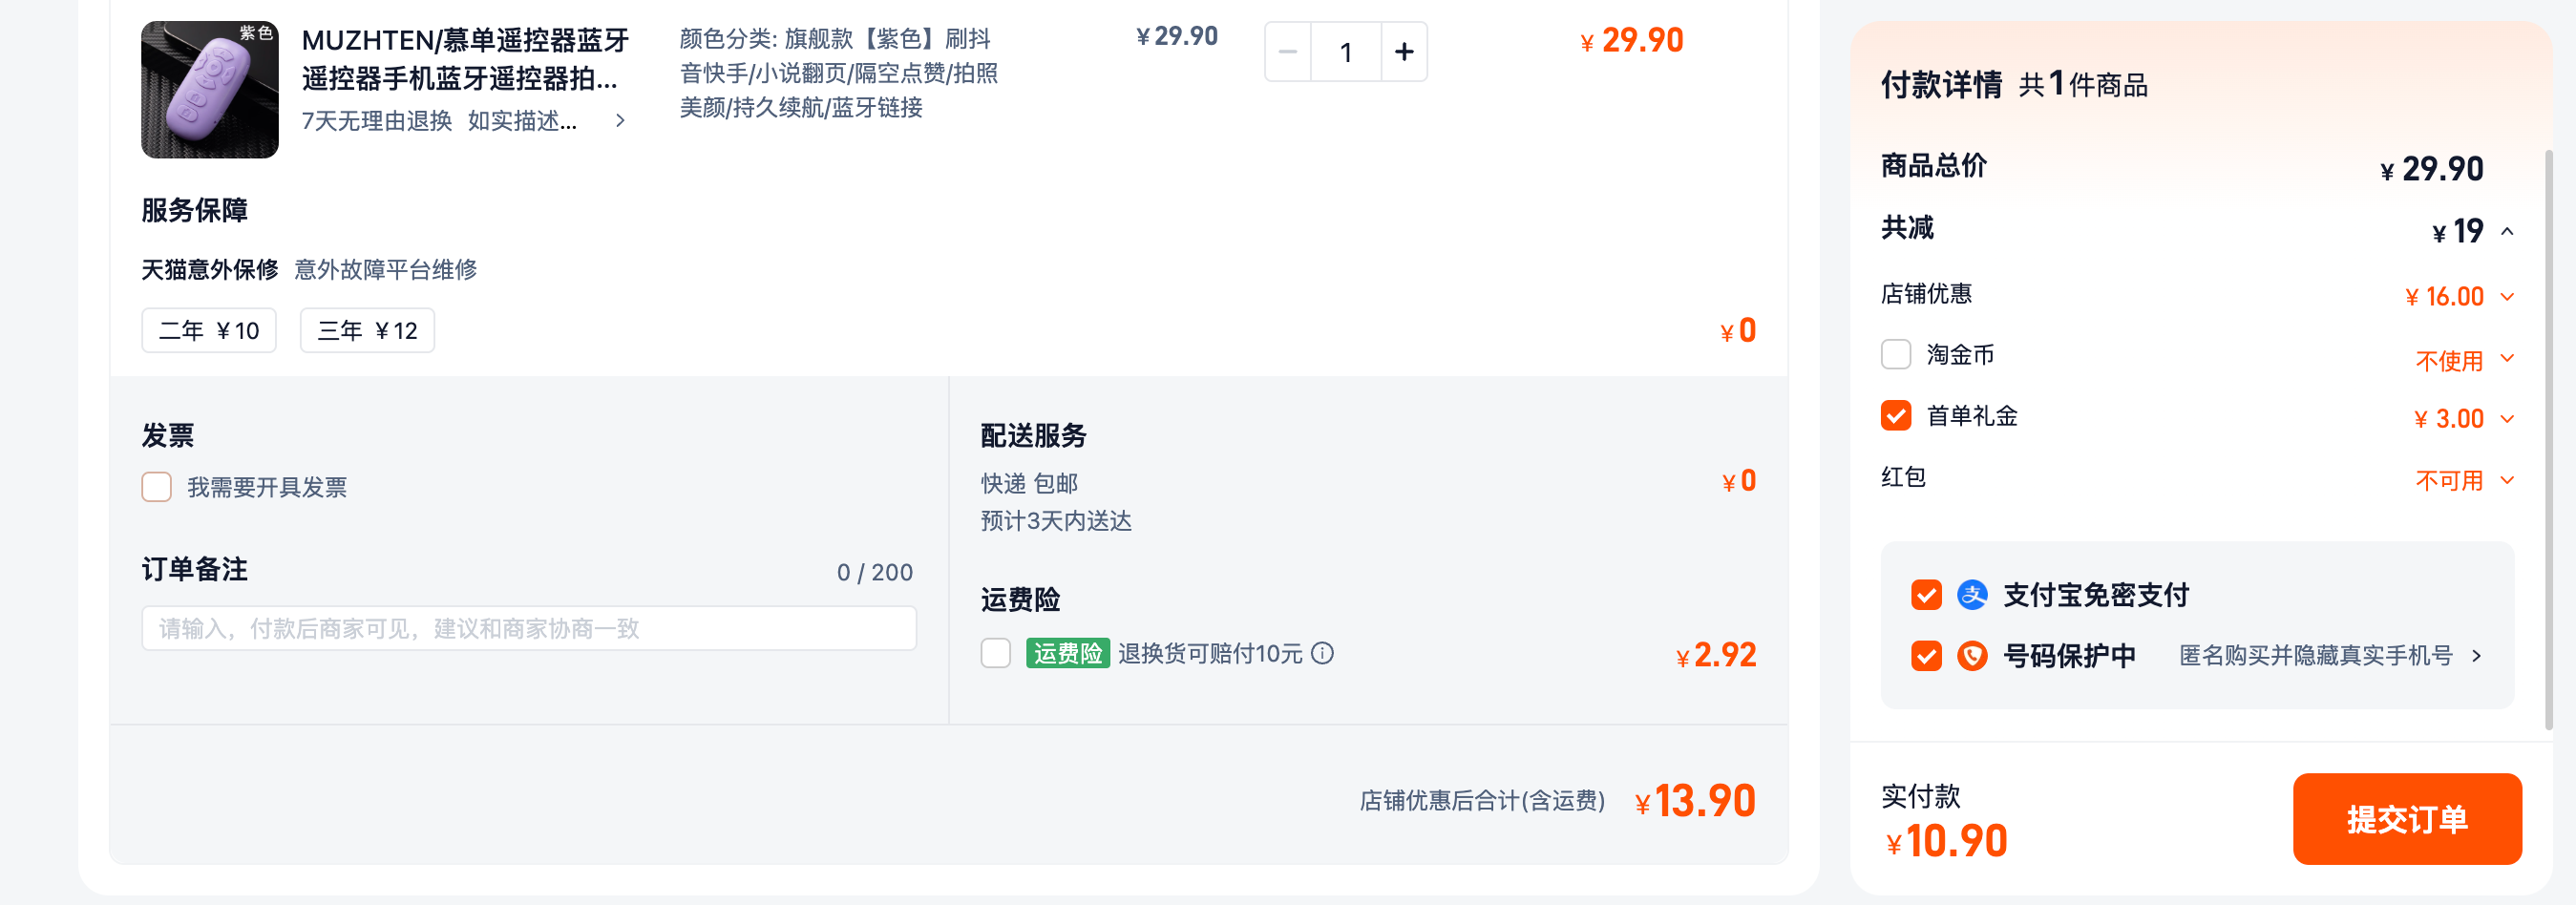Screen dimensions: 2576x905
Task: Select the 二年 ¥10 warranty option
Action: tap(209, 331)
